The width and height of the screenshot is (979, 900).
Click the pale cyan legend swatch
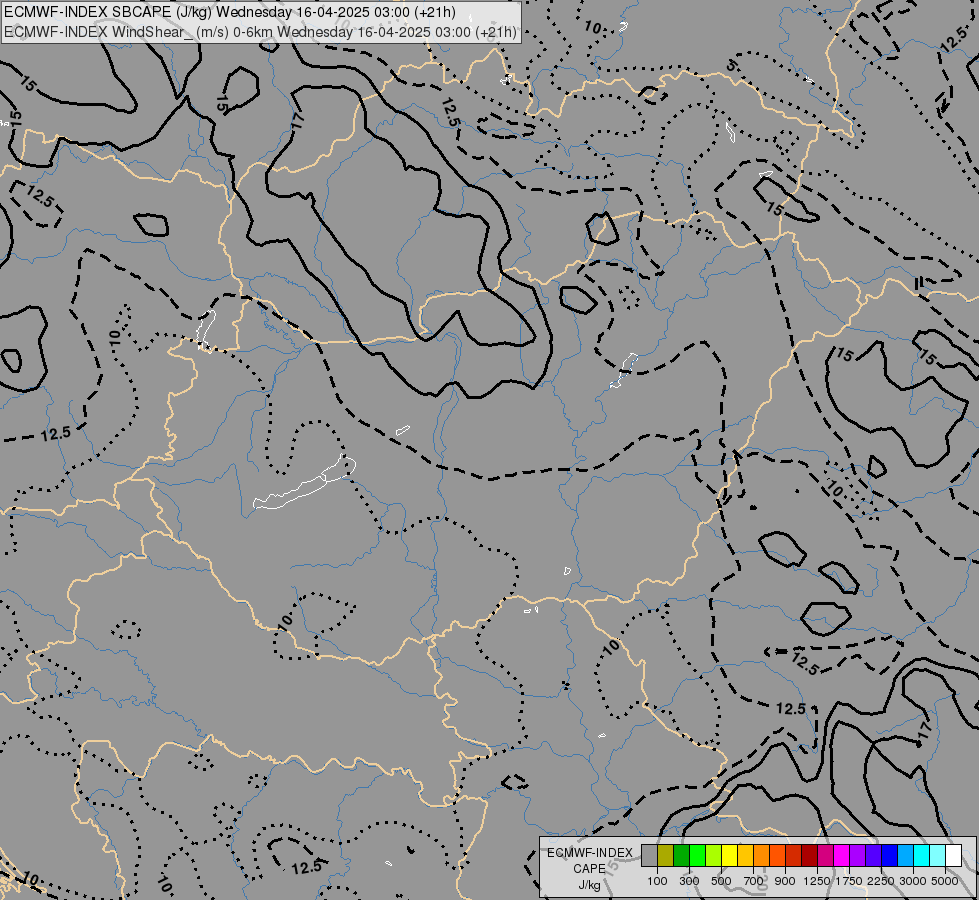pos(937,855)
